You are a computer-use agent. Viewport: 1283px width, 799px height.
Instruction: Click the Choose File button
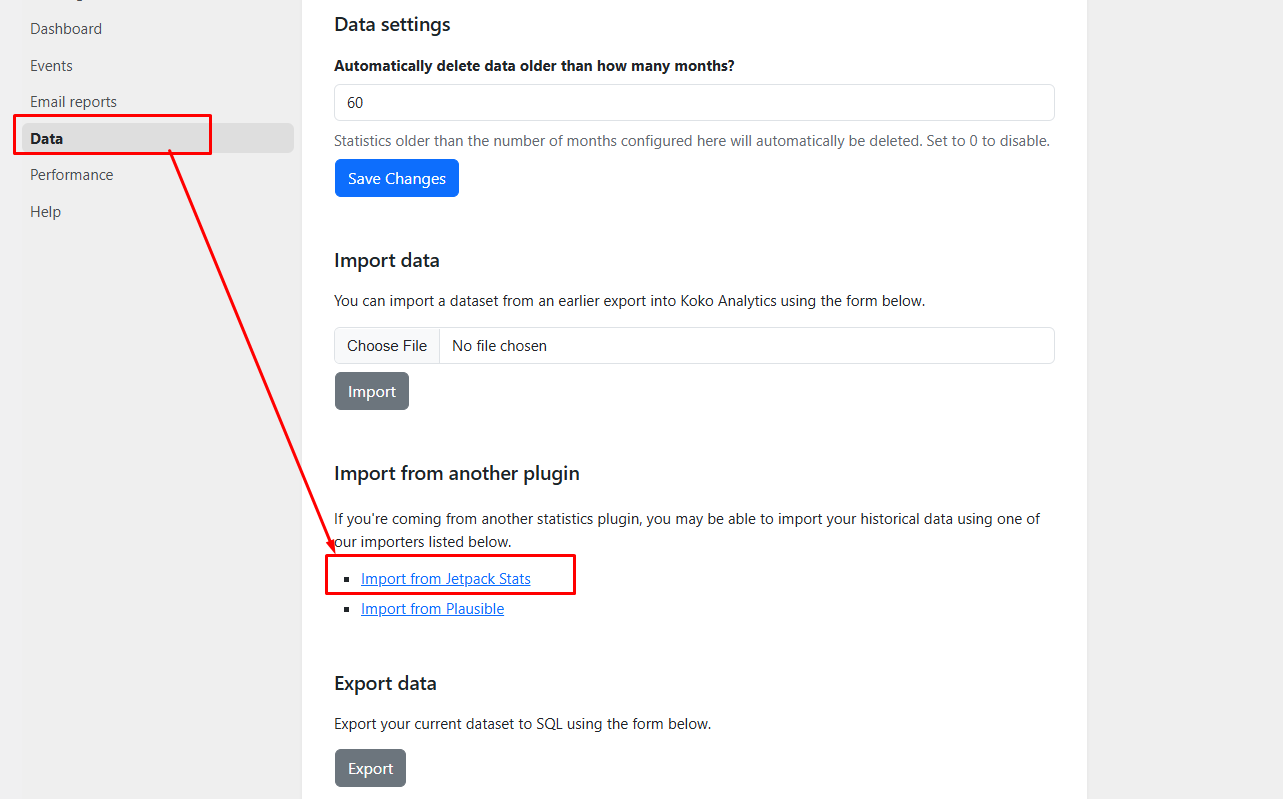tap(387, 346)
